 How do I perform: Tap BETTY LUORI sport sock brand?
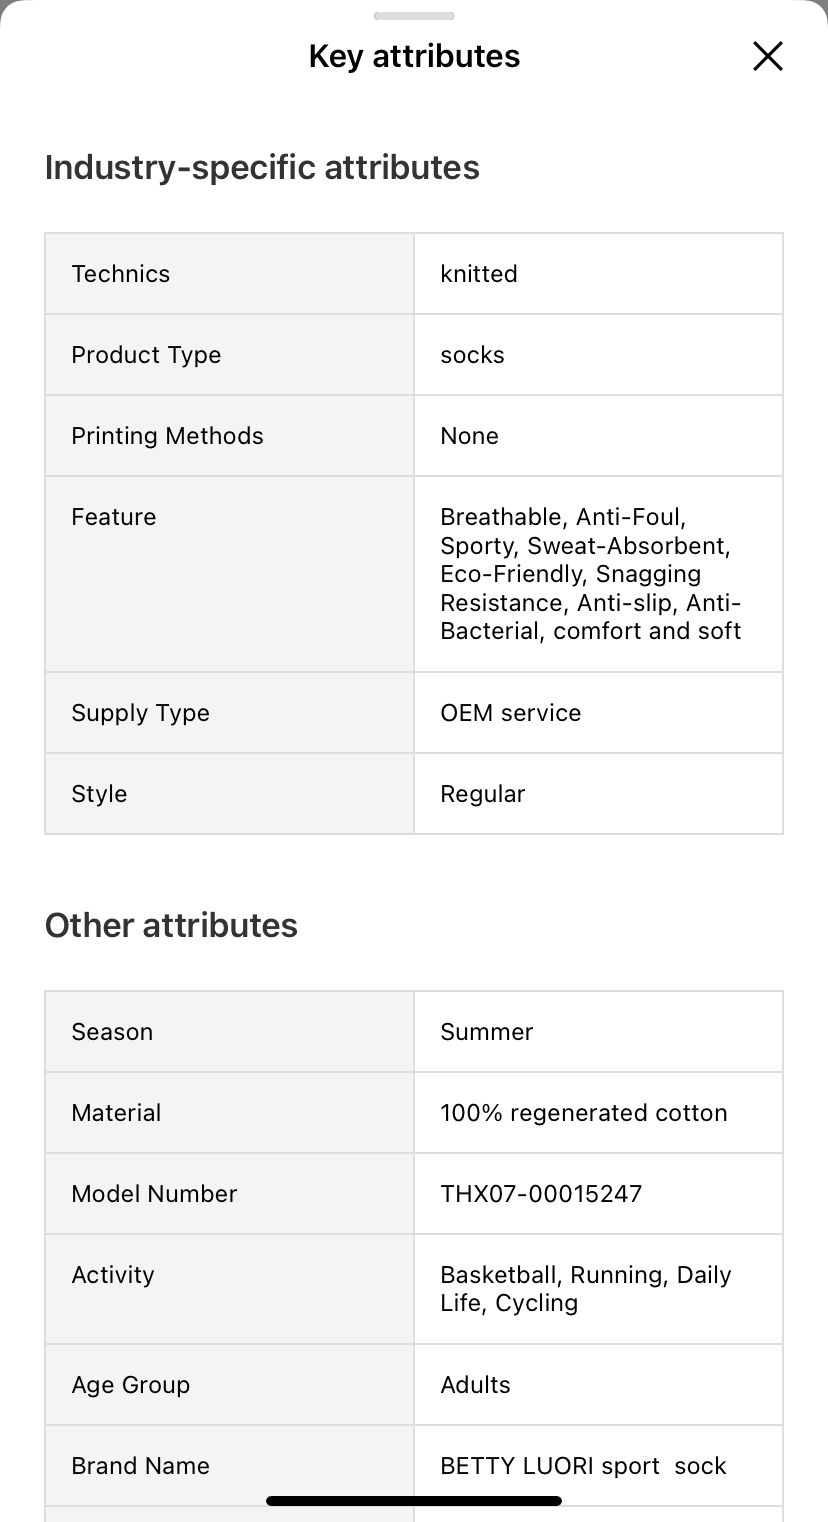pos(583,1466)
